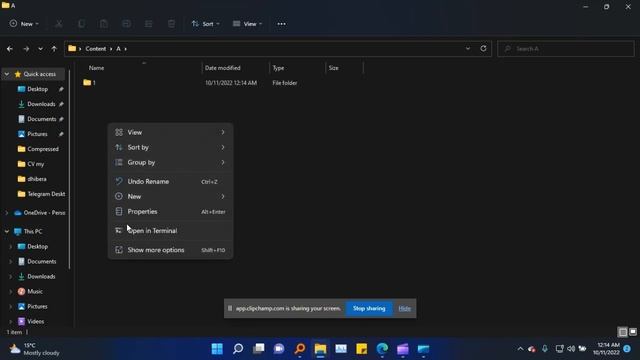Open the Windows Start menu
This screenshot has width=640, height=360.
[217, 349]
